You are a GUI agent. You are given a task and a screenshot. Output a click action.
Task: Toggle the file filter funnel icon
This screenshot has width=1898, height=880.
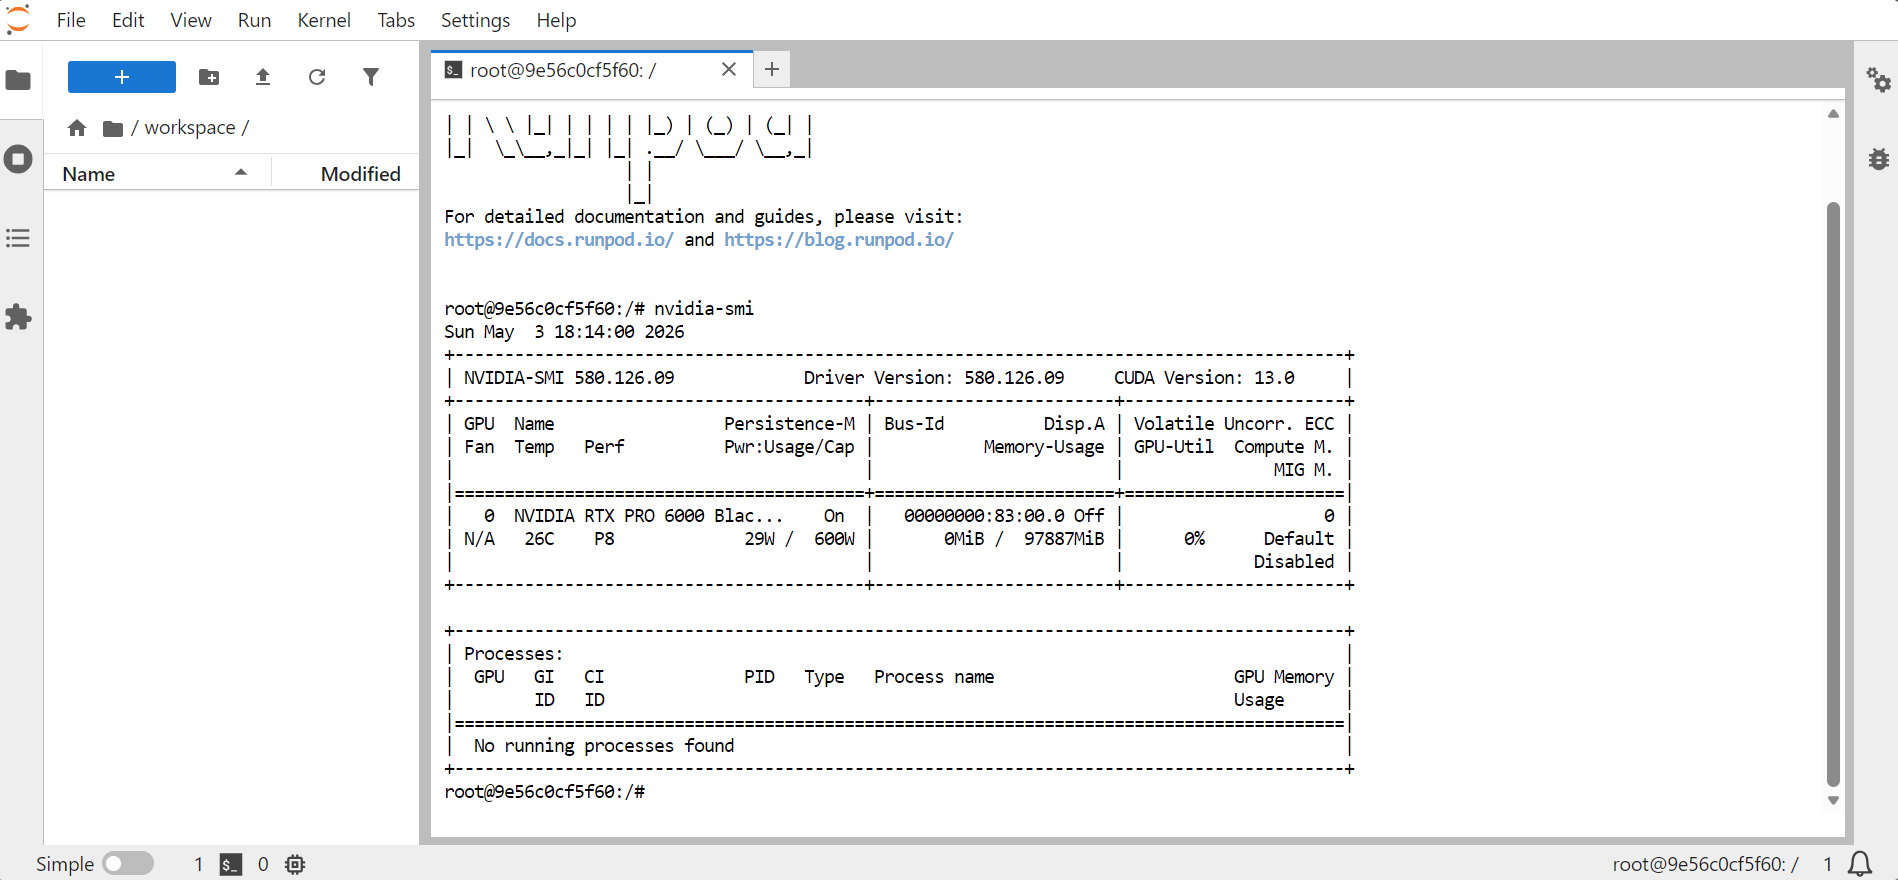(x=371, y=77)
